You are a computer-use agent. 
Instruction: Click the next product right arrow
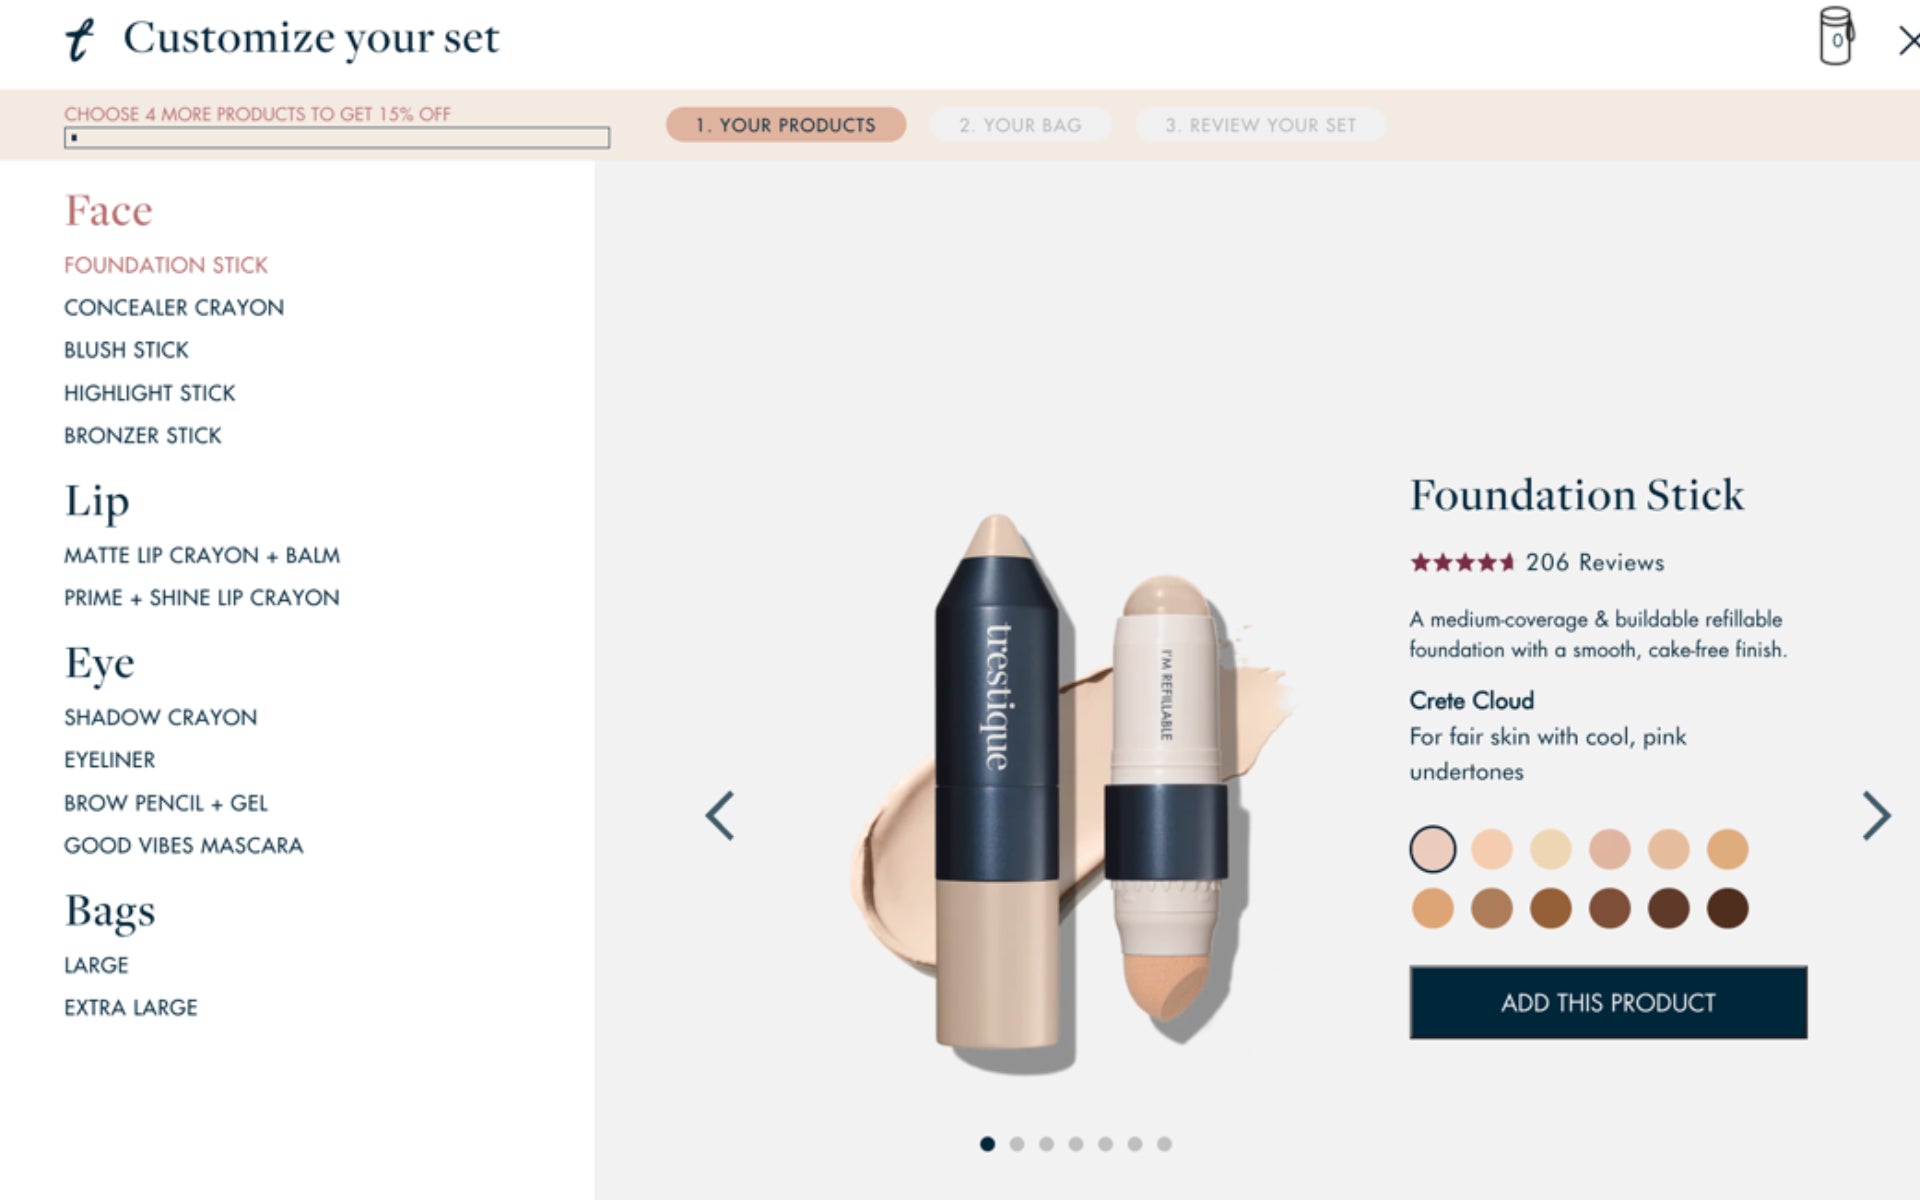[1876, 816]
